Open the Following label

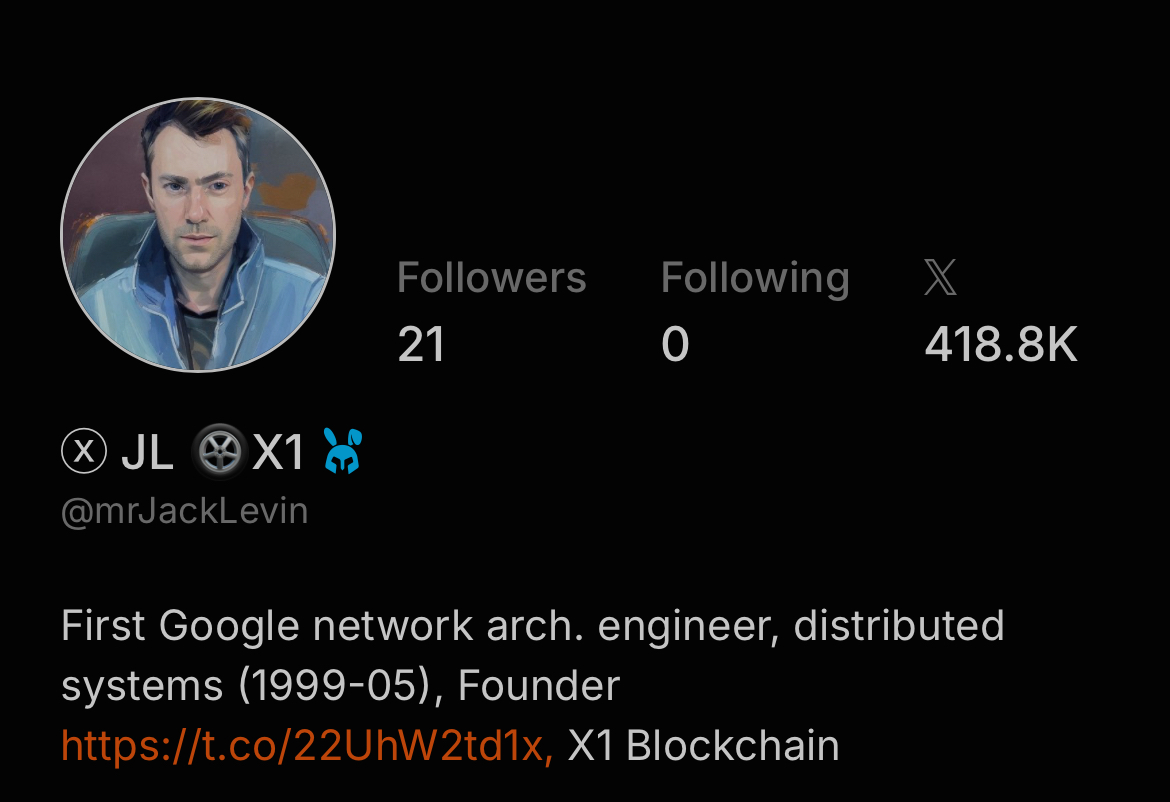[x=755, y=279]
